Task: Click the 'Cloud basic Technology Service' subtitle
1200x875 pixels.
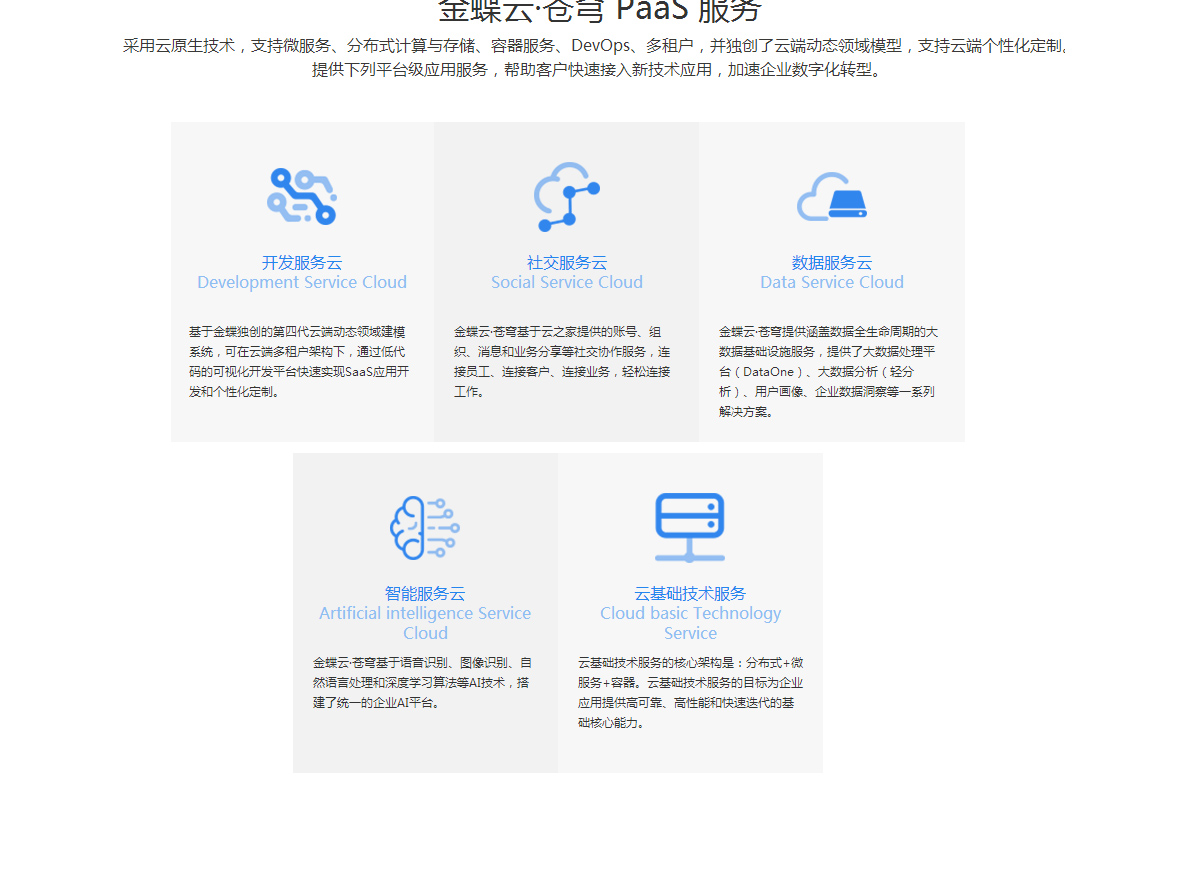Action: point(690,623)
